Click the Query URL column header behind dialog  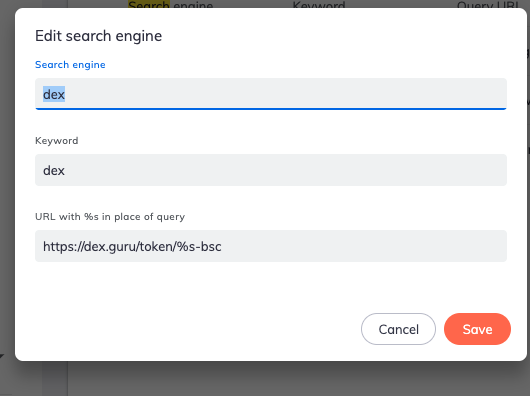click(x=488, y=4)
